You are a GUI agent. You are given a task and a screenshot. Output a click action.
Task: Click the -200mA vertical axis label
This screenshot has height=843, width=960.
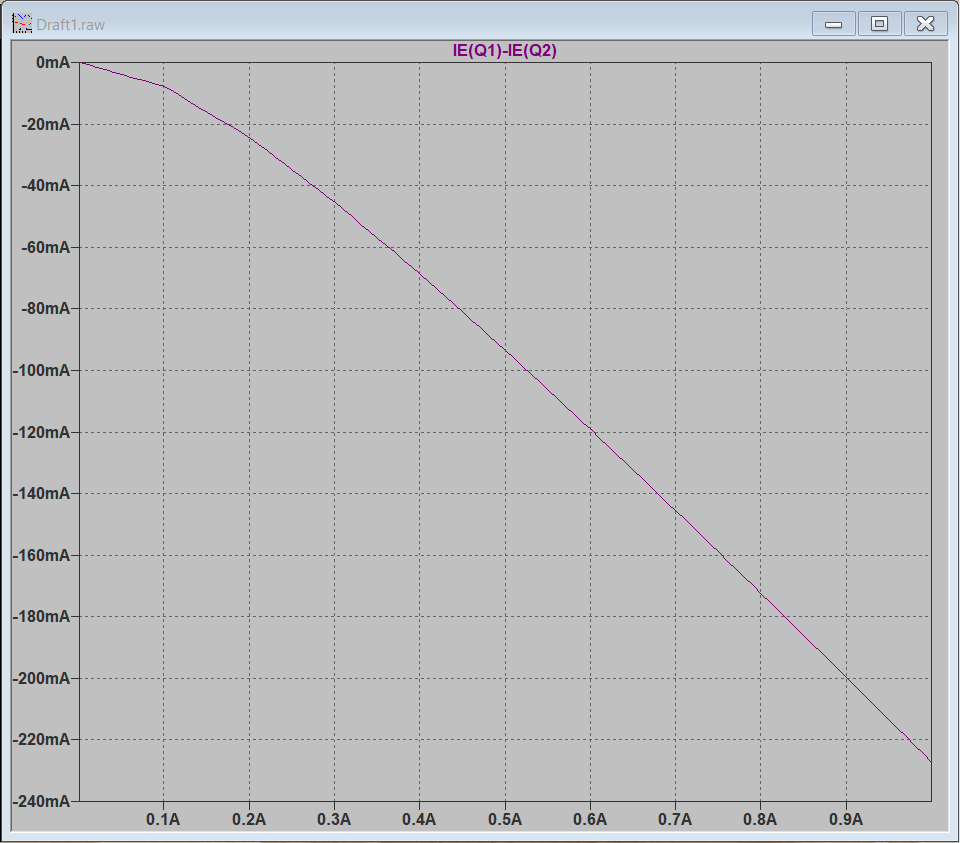(41, 678)
